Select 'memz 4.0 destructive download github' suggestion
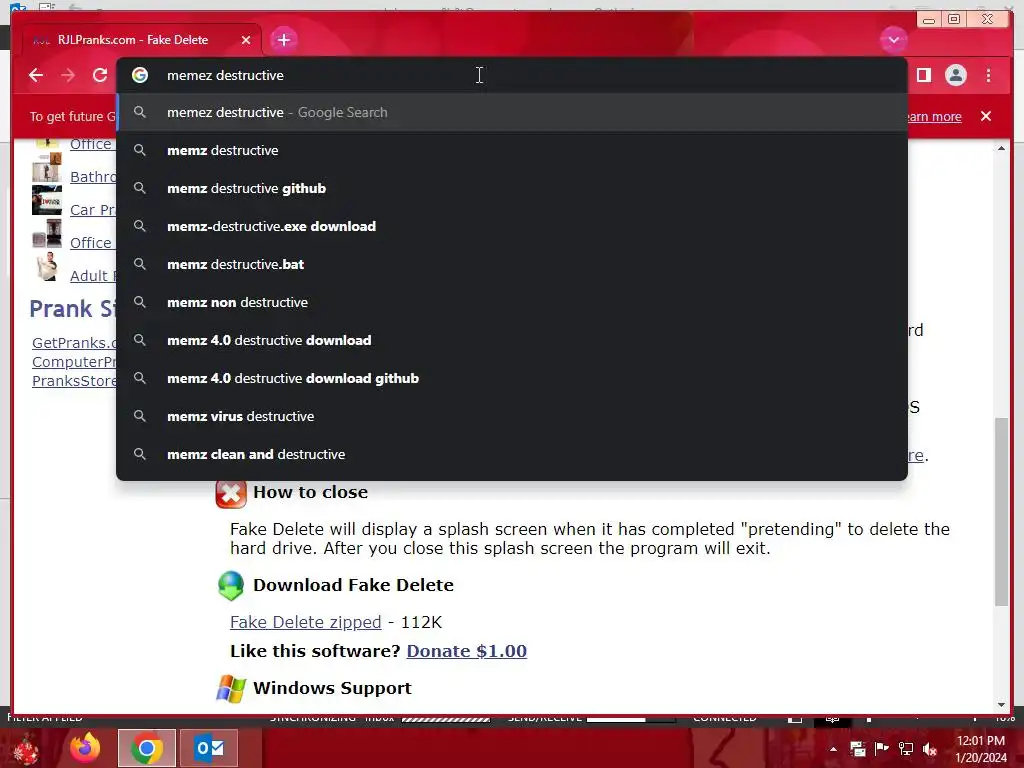1024x768 pixels. 512,377
